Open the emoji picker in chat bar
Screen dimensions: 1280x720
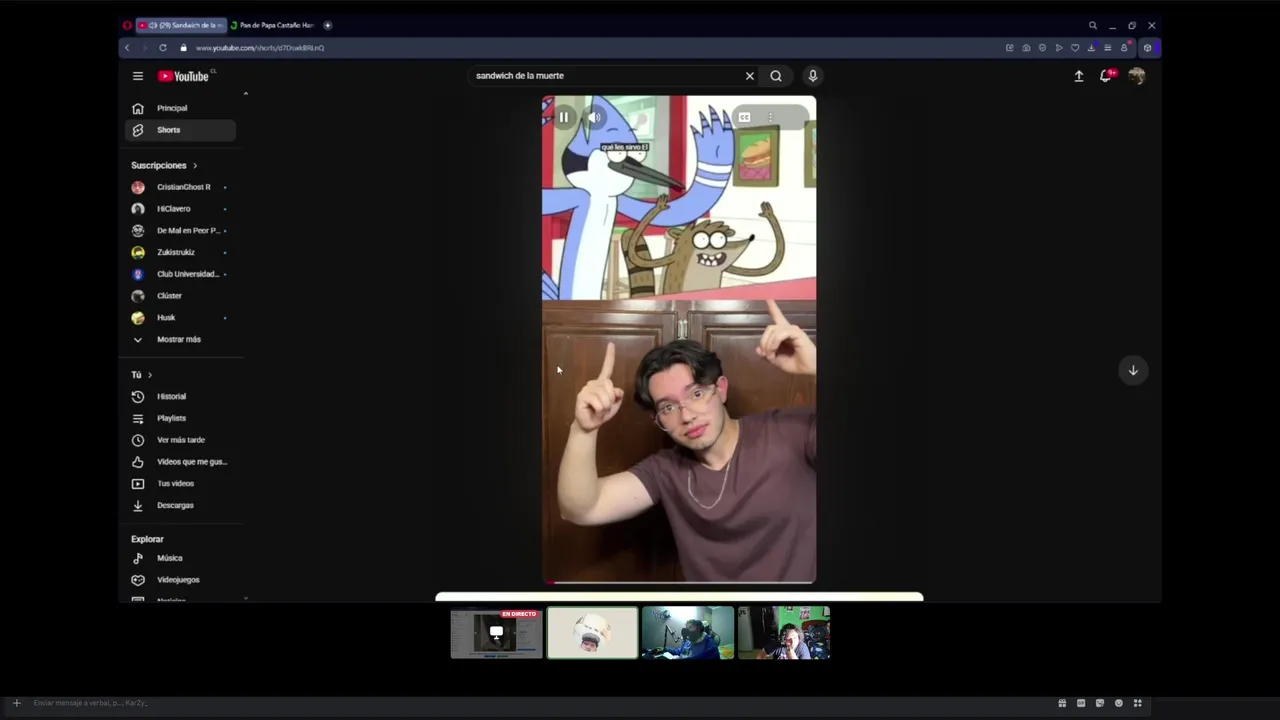pyautogui.click(x=1118, y=703)
